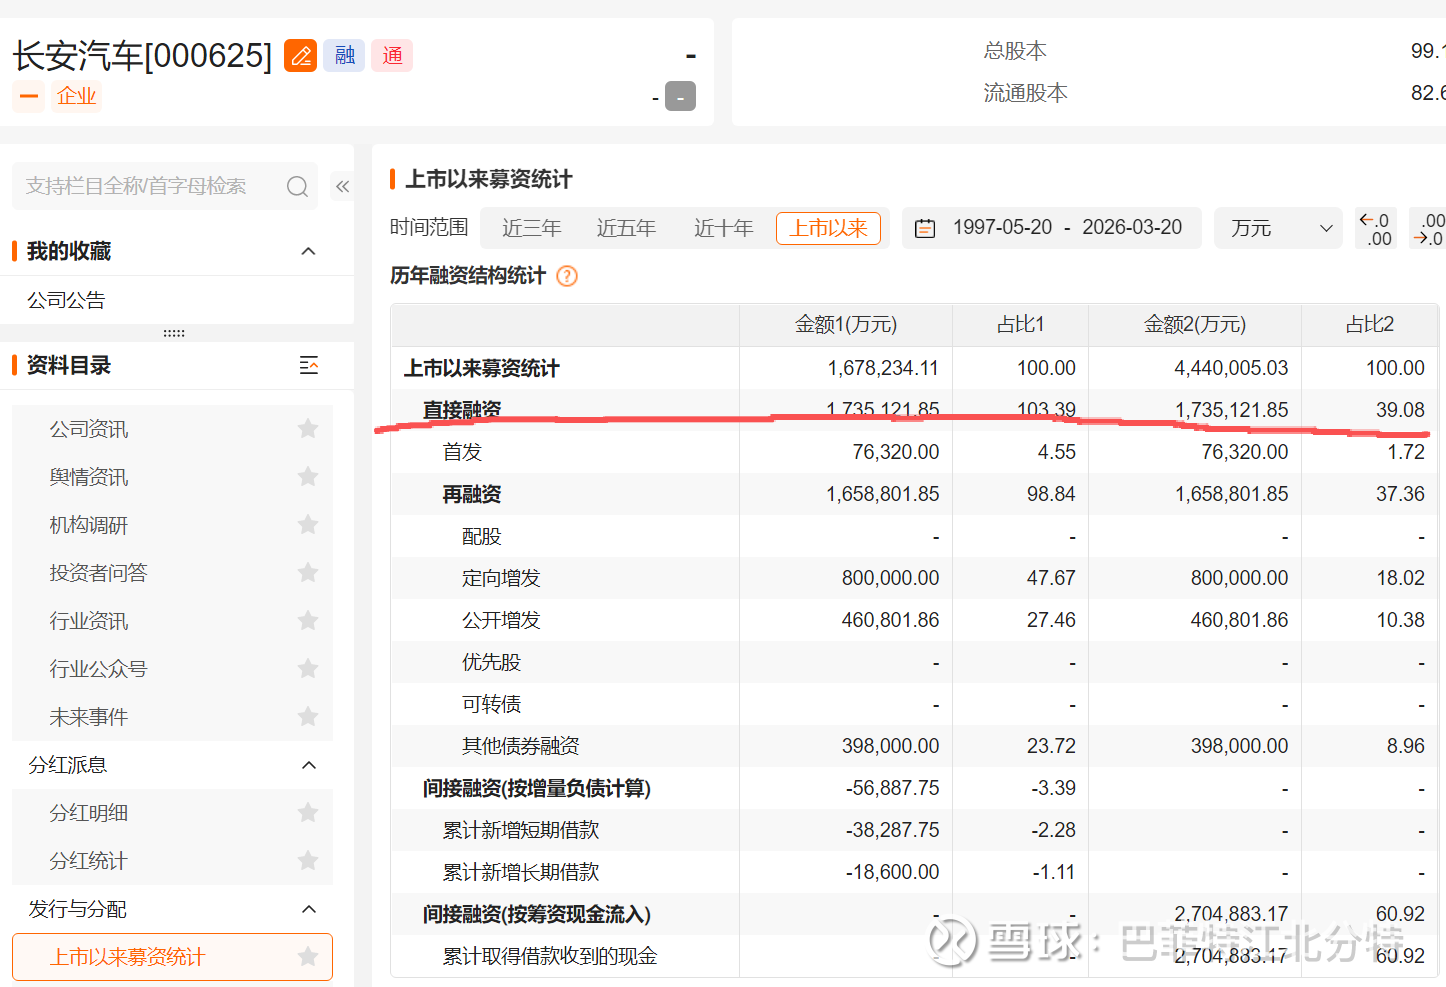
Task: Collapse sidebar with double-chevron icon
Action: 342,187
